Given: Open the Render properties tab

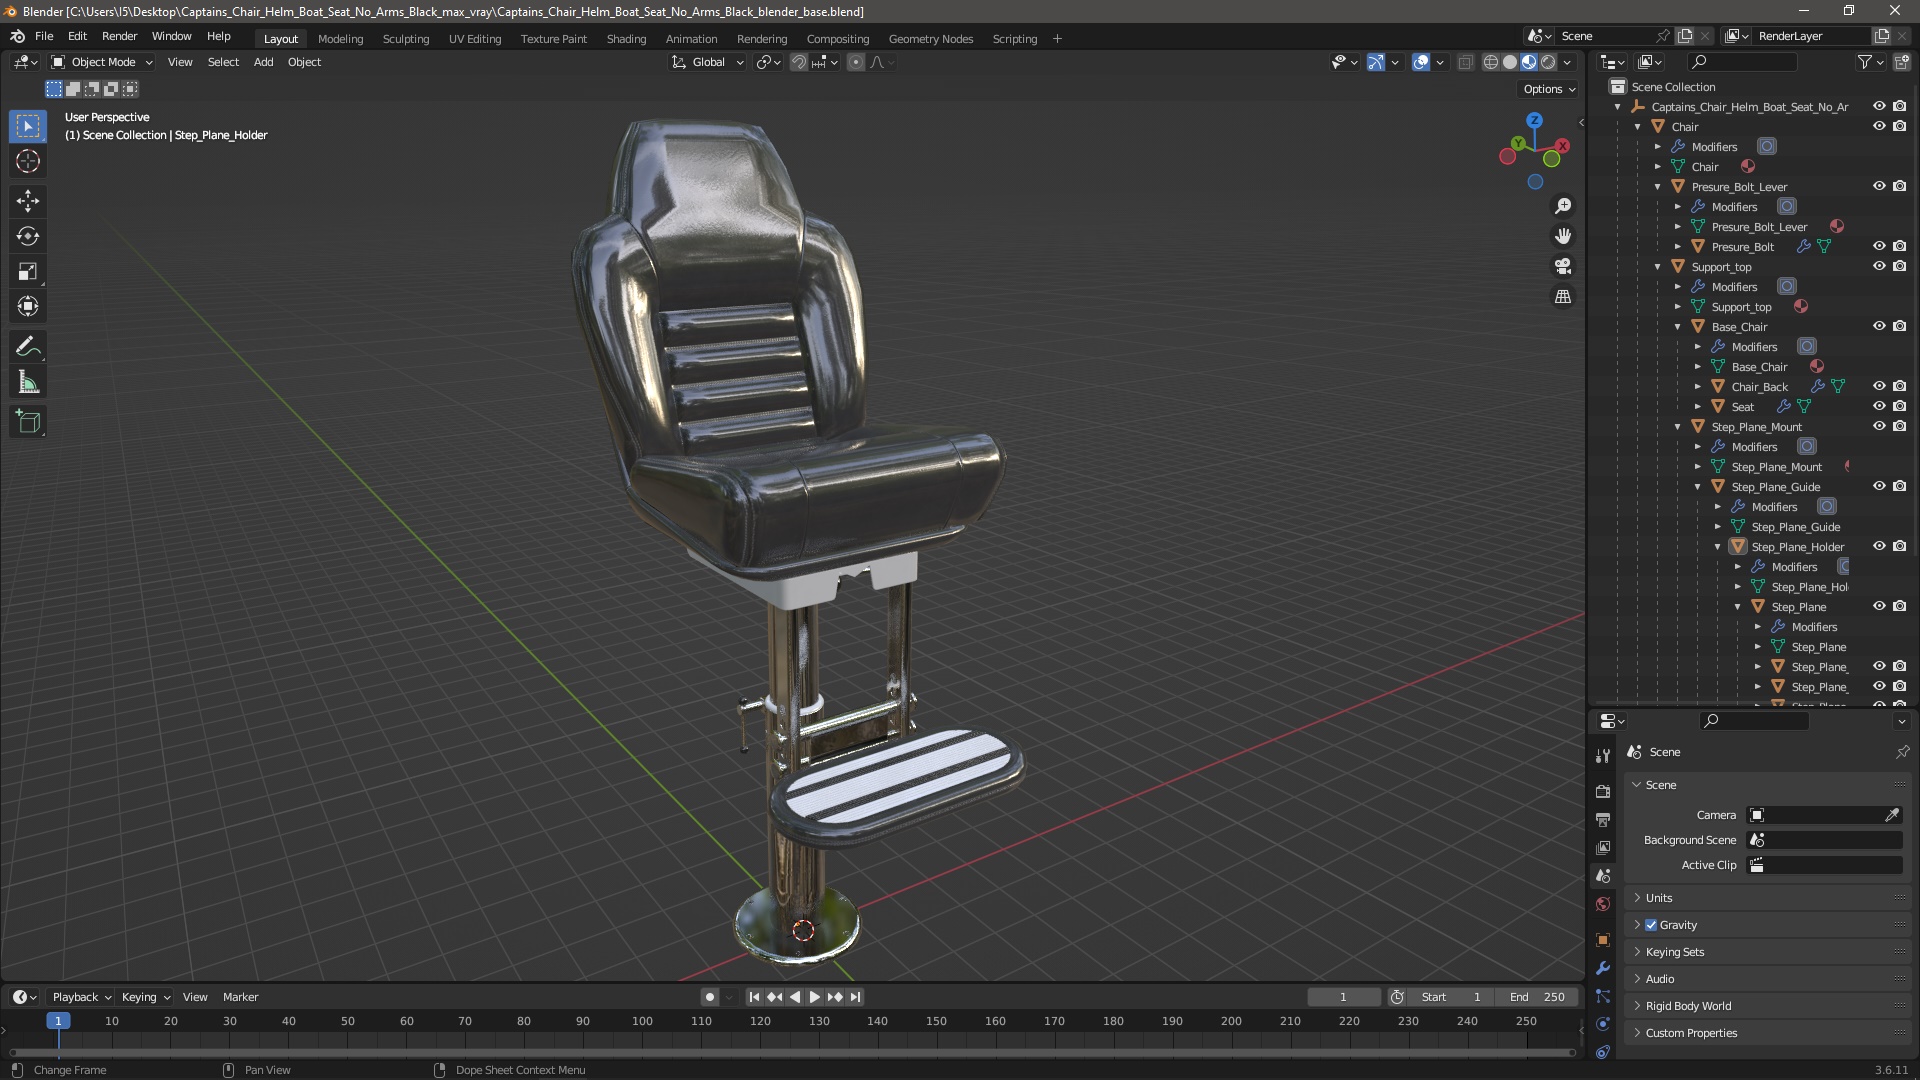Looking at the screenshot, I should [1603, 791].
